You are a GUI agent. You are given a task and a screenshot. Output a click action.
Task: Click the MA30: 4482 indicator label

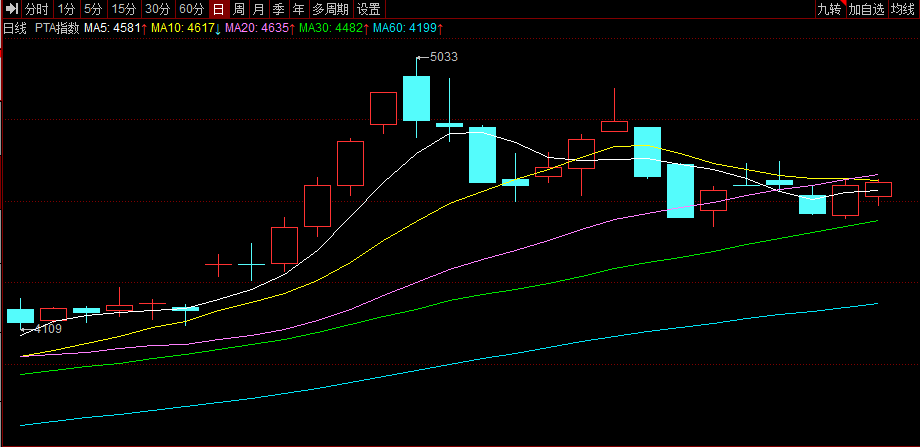coord(334,28)
